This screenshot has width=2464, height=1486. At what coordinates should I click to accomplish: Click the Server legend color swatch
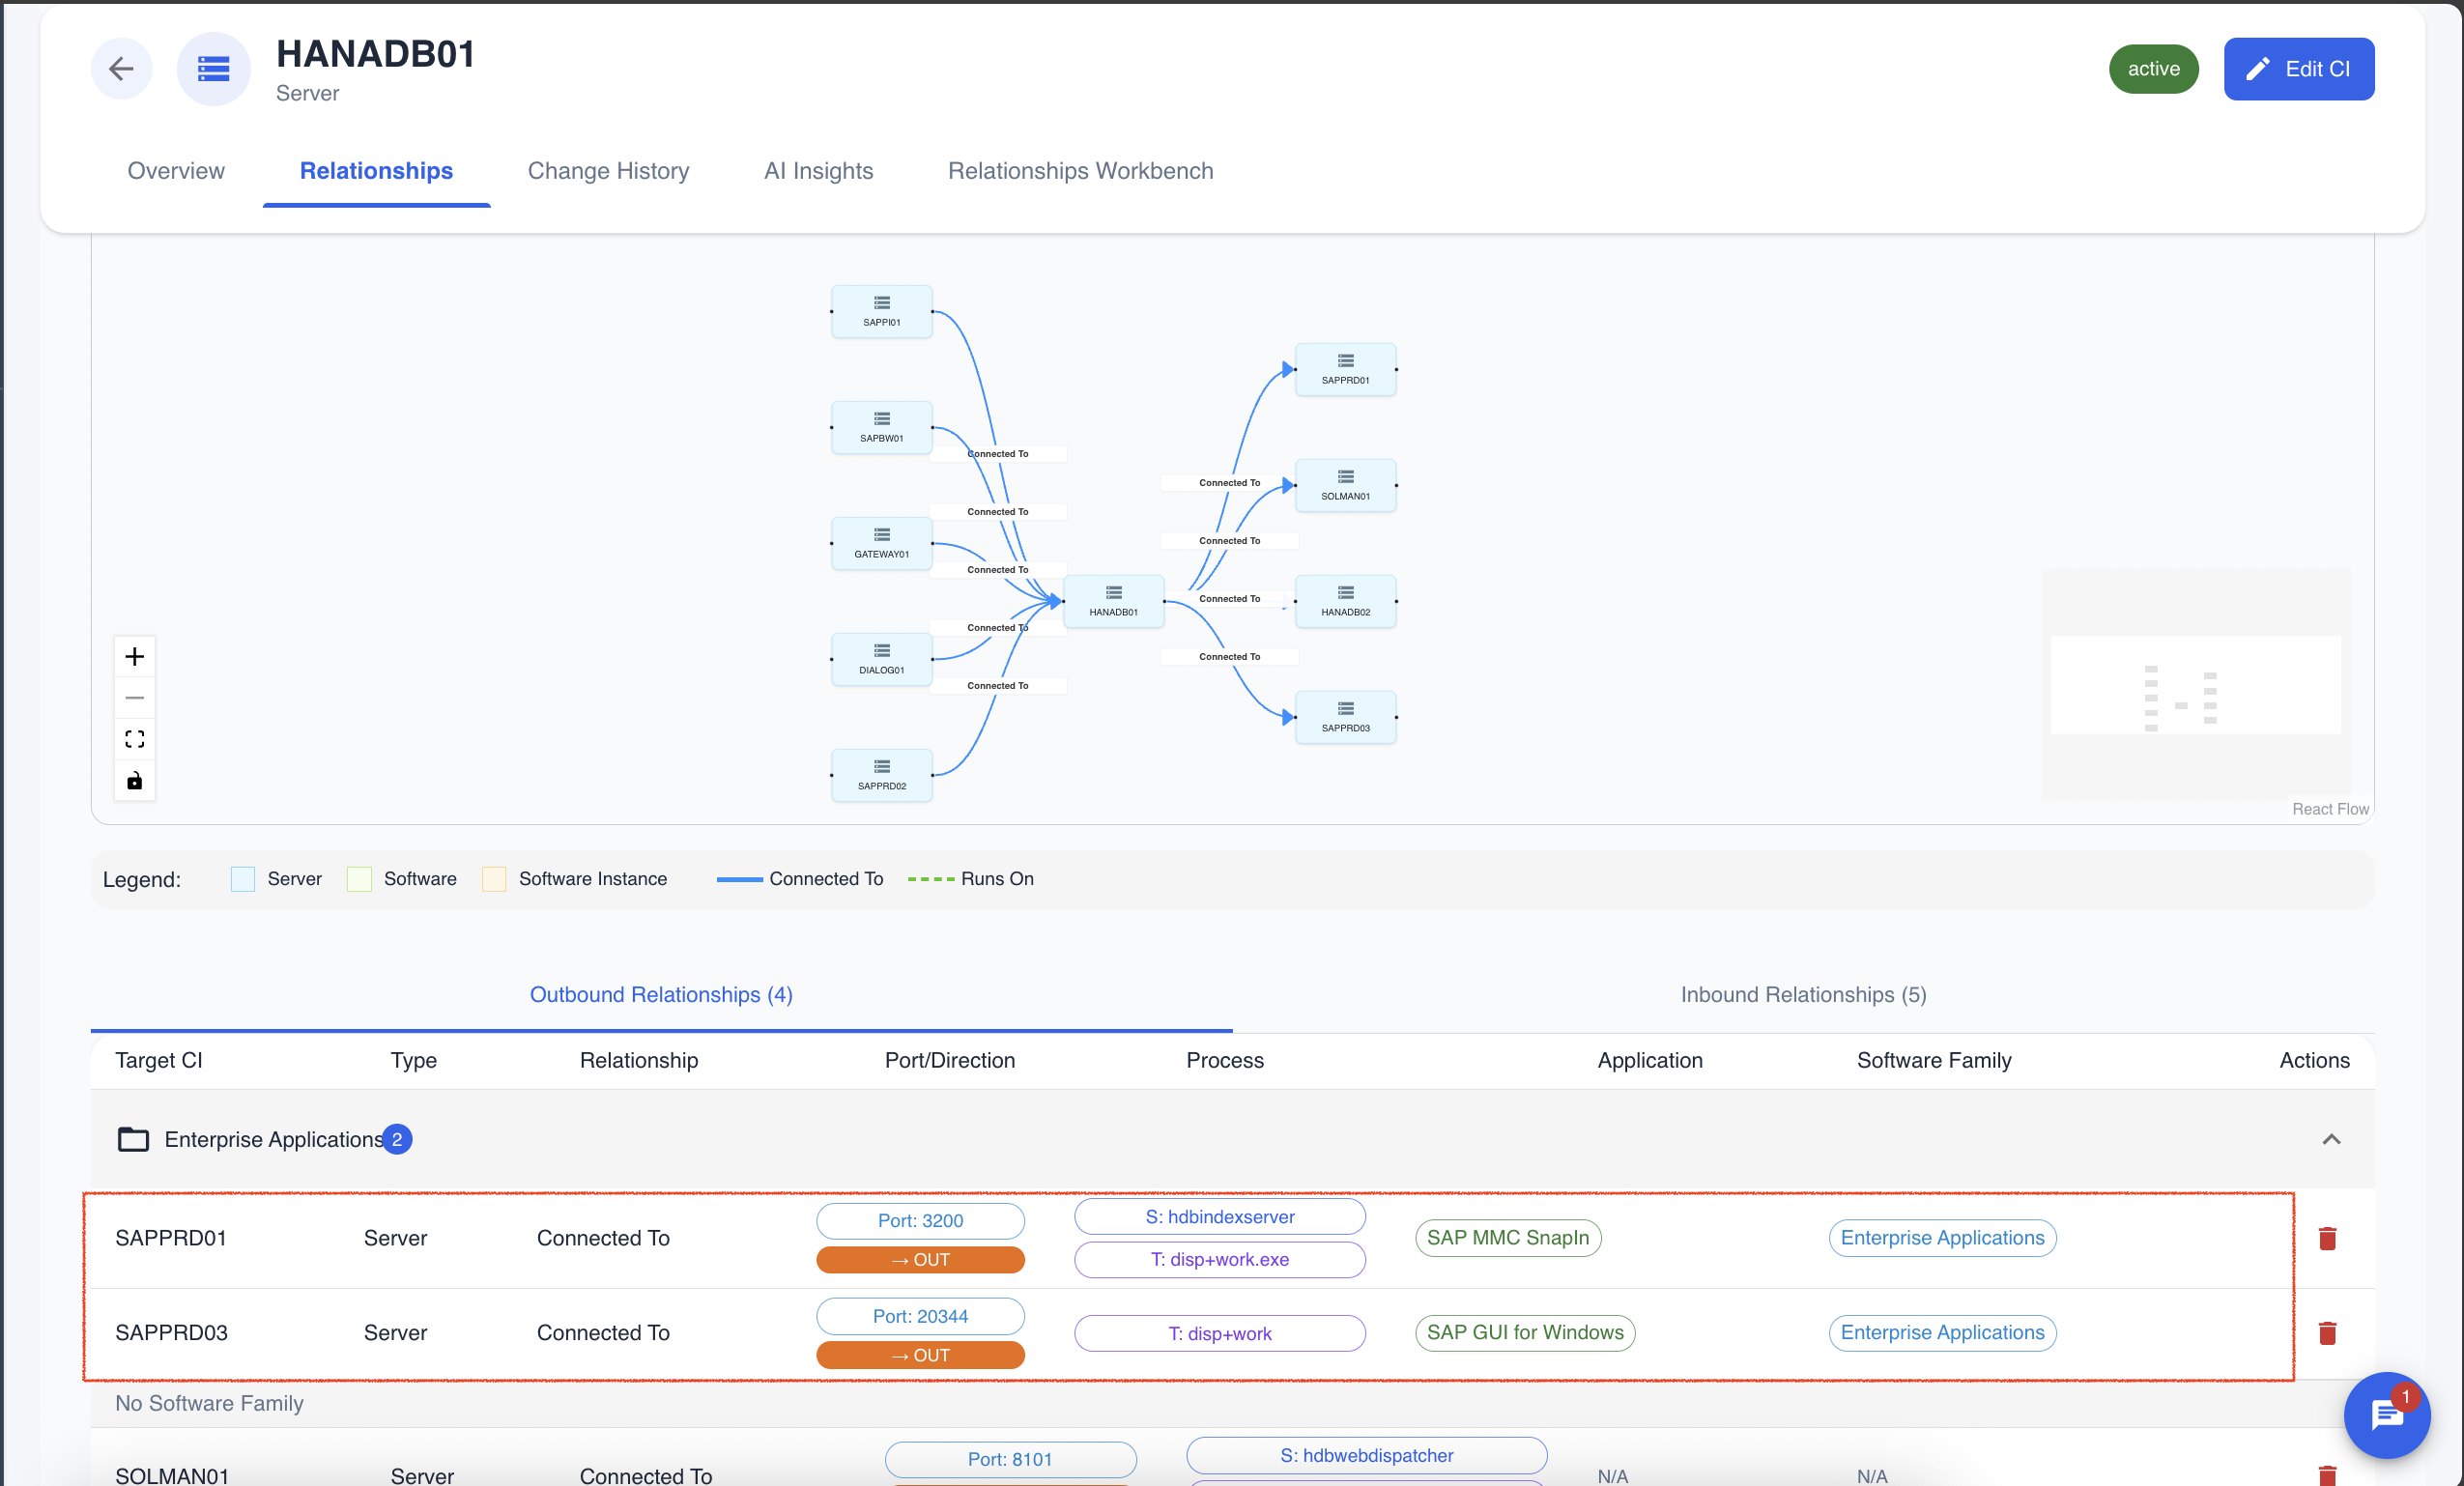click(243, 878)
